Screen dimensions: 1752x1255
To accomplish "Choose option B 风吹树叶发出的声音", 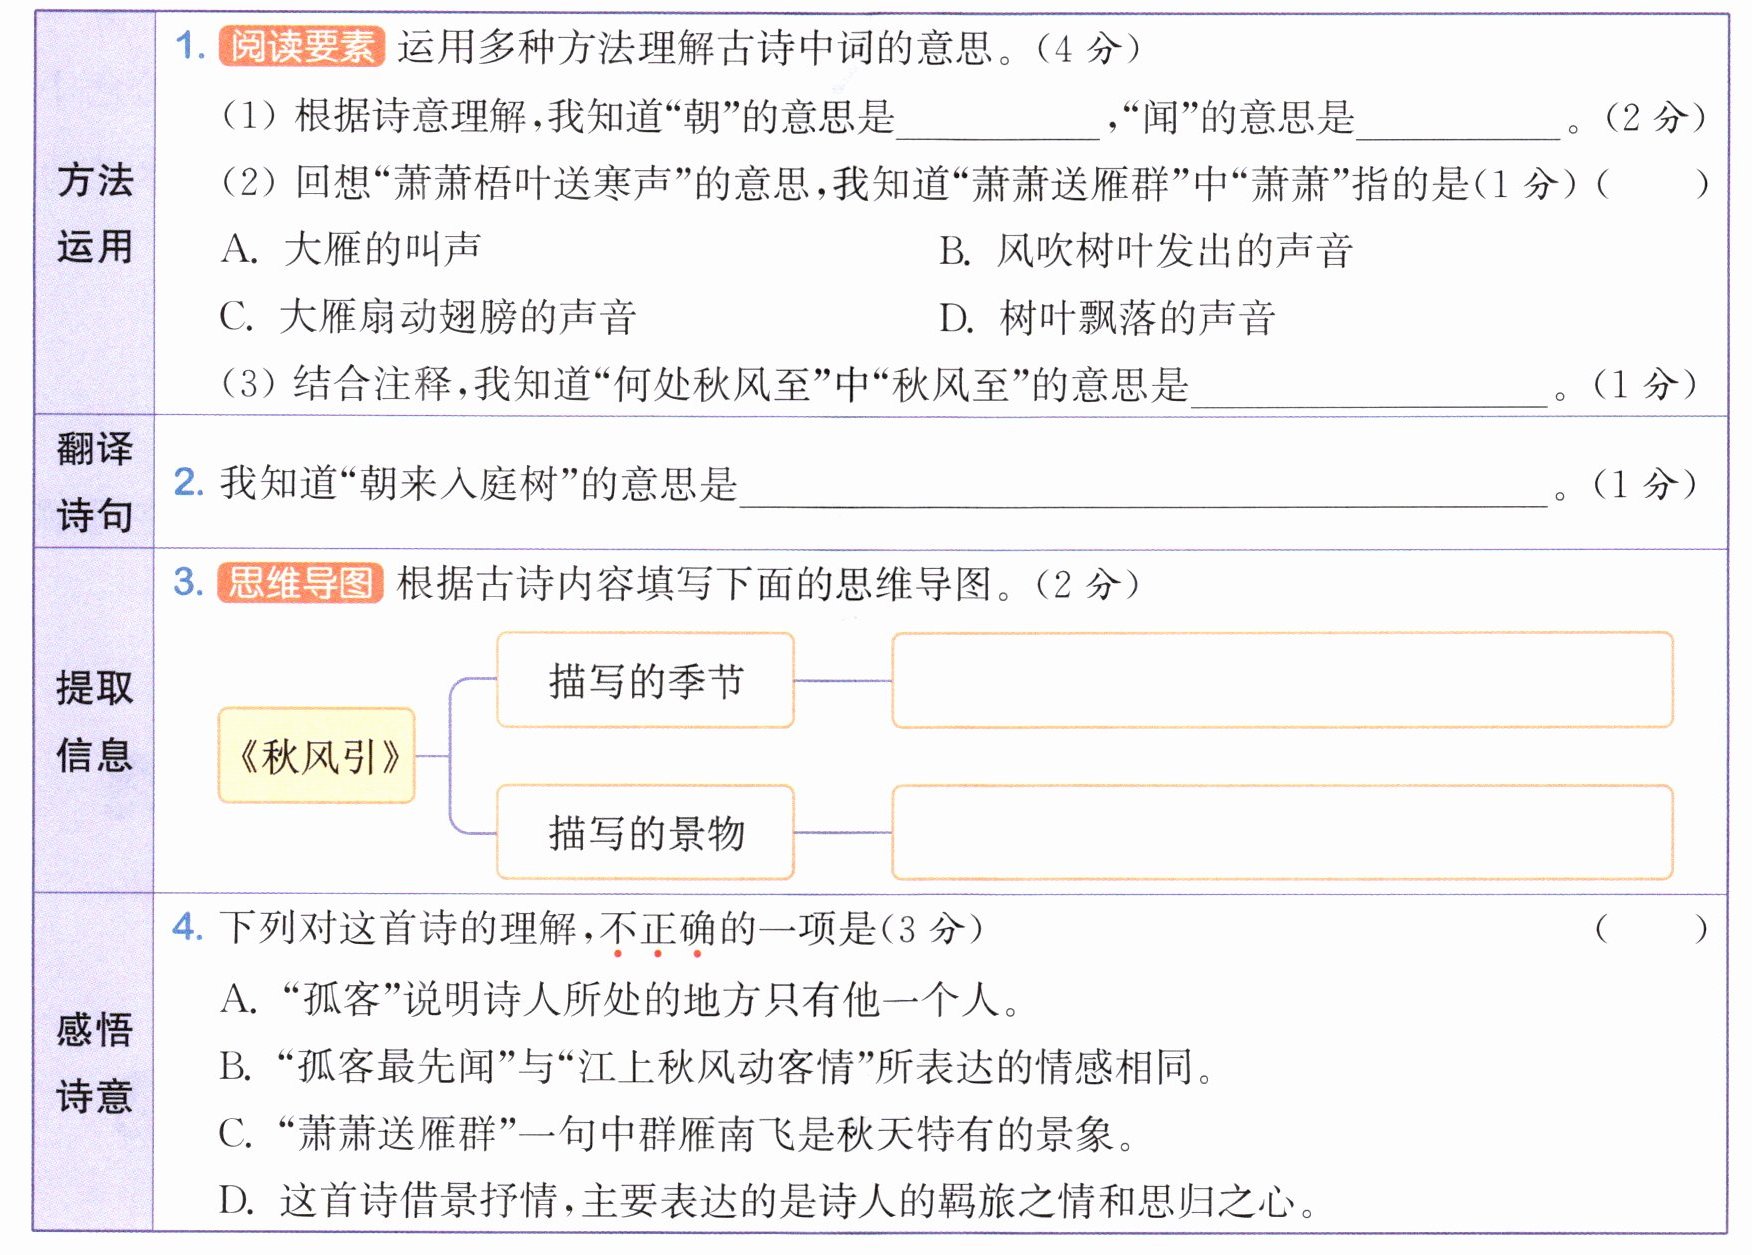I will tap(1145, 251).
